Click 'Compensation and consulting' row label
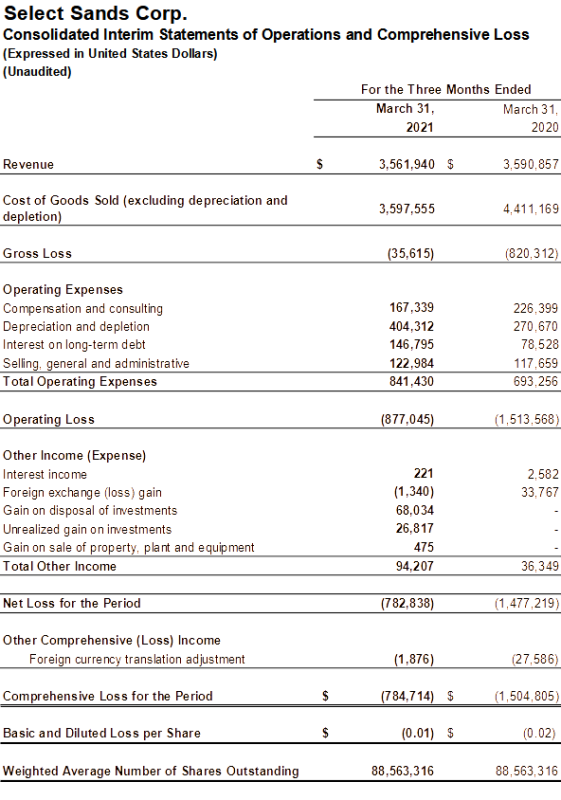561x800 pixels. (83, 309)
